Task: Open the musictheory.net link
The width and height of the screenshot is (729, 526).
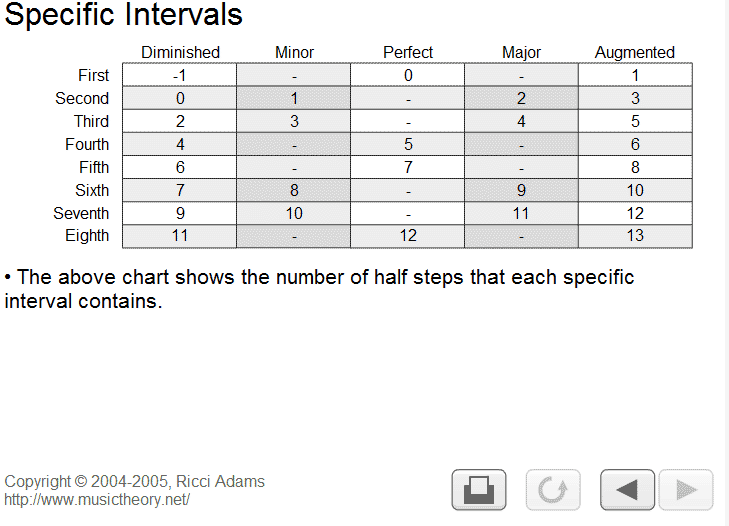Action: pyautogui.click(x=97, y=499)
